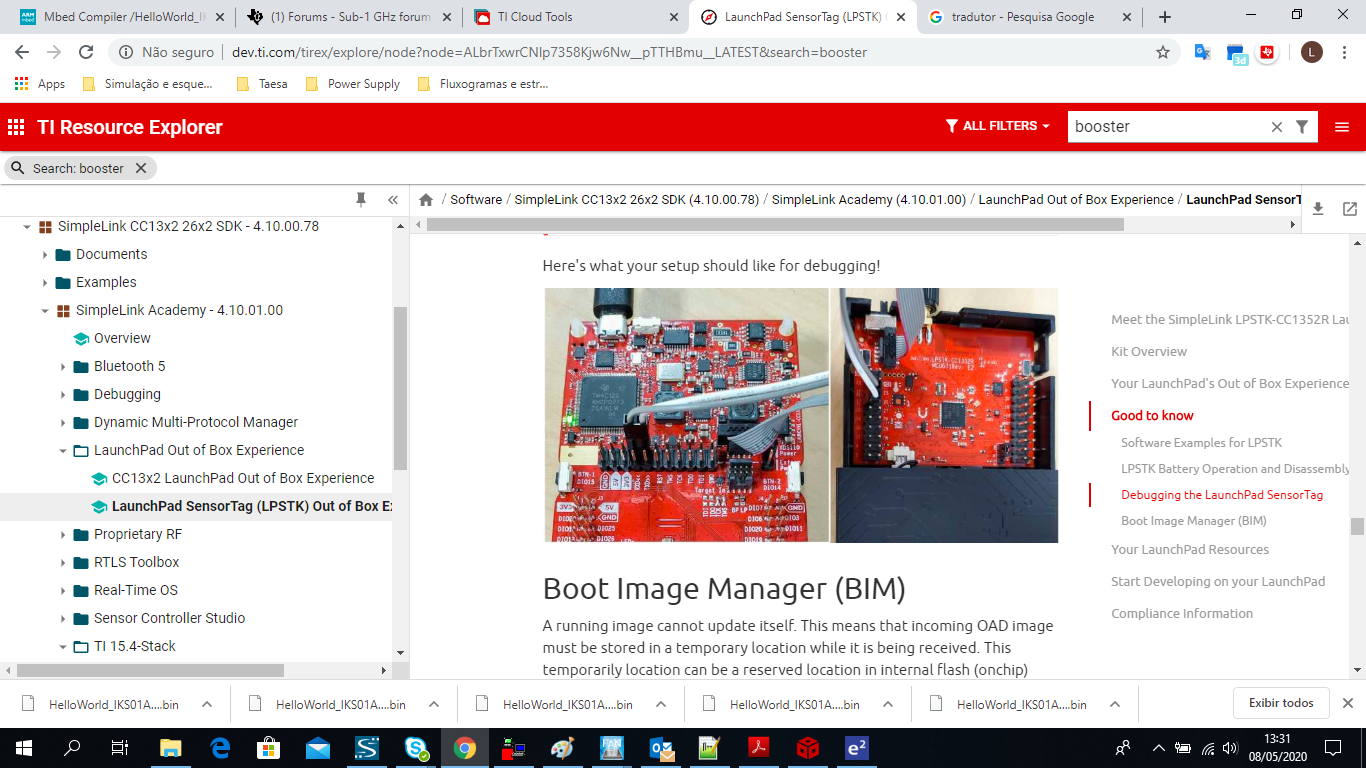
Task: Open the Apps bookmarks shortcut
Action: tap(40, 84)
